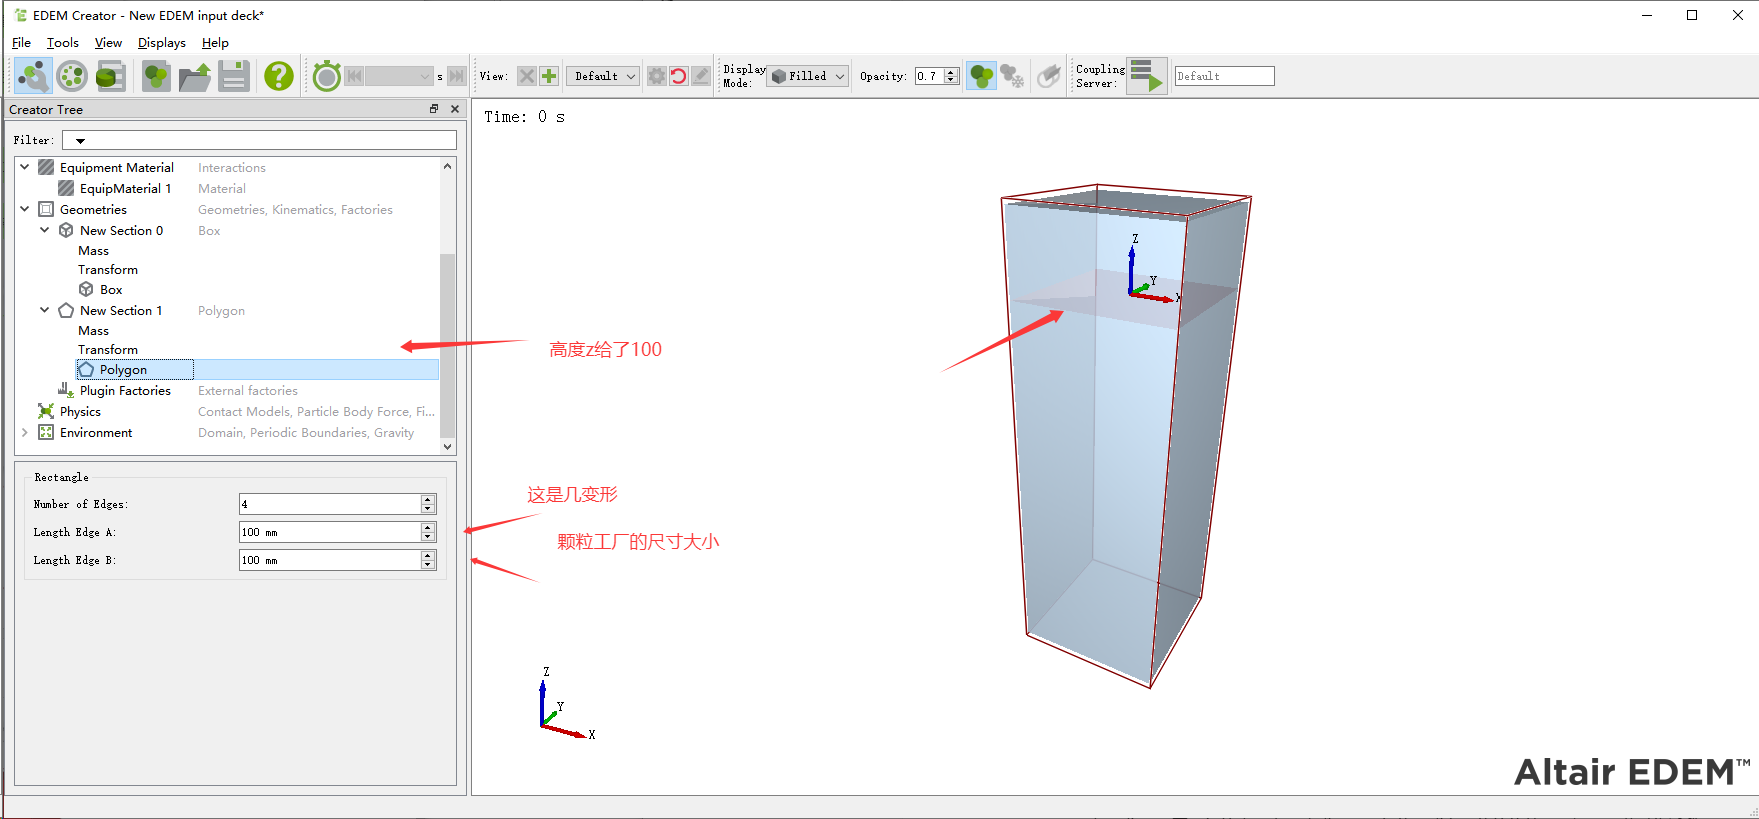
Task: Click the save floppy disk icon
Action: coord(234,76)
